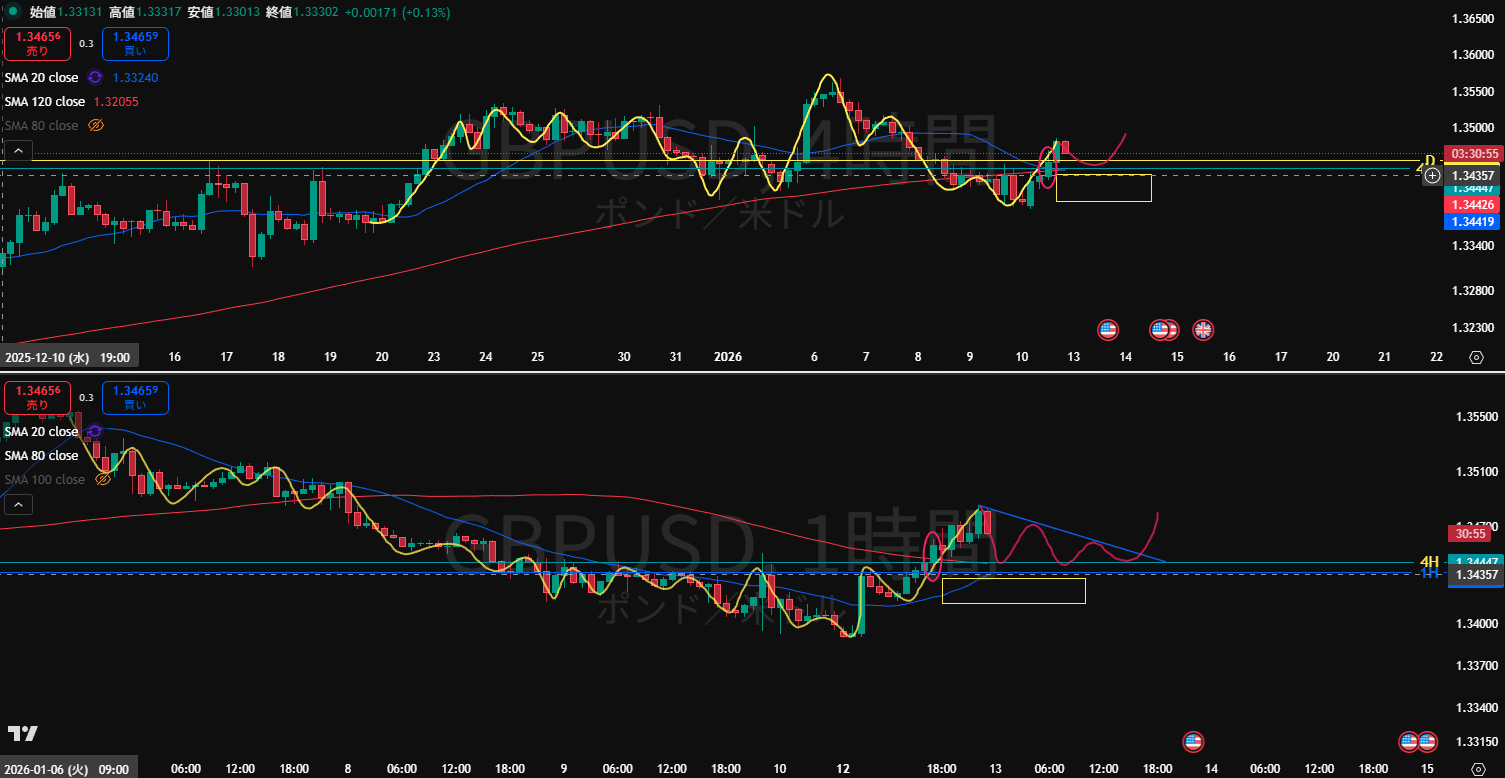Select the yellow rectangle drawing in upper chart
Screen dimensions: 1505x778
click(1103, 201)
